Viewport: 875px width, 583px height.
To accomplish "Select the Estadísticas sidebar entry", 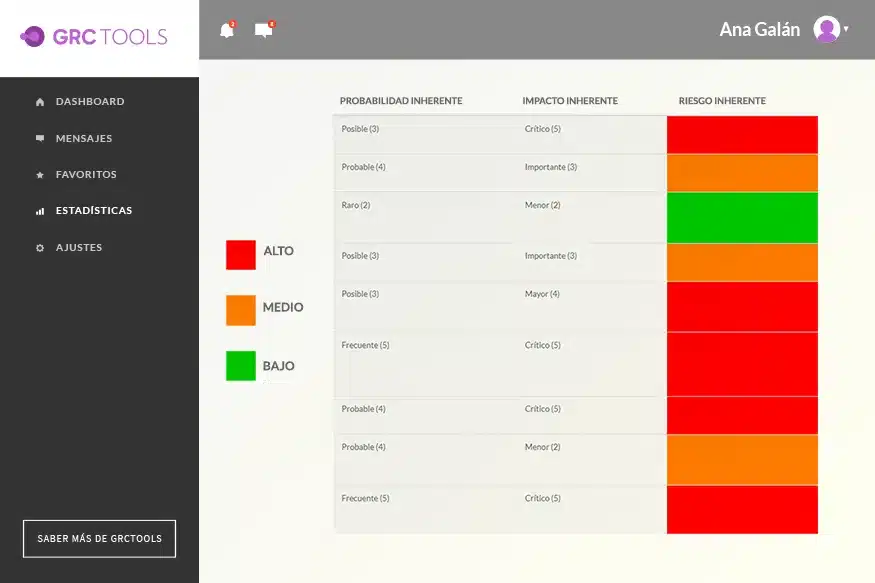I will click(x=95, y=211).
